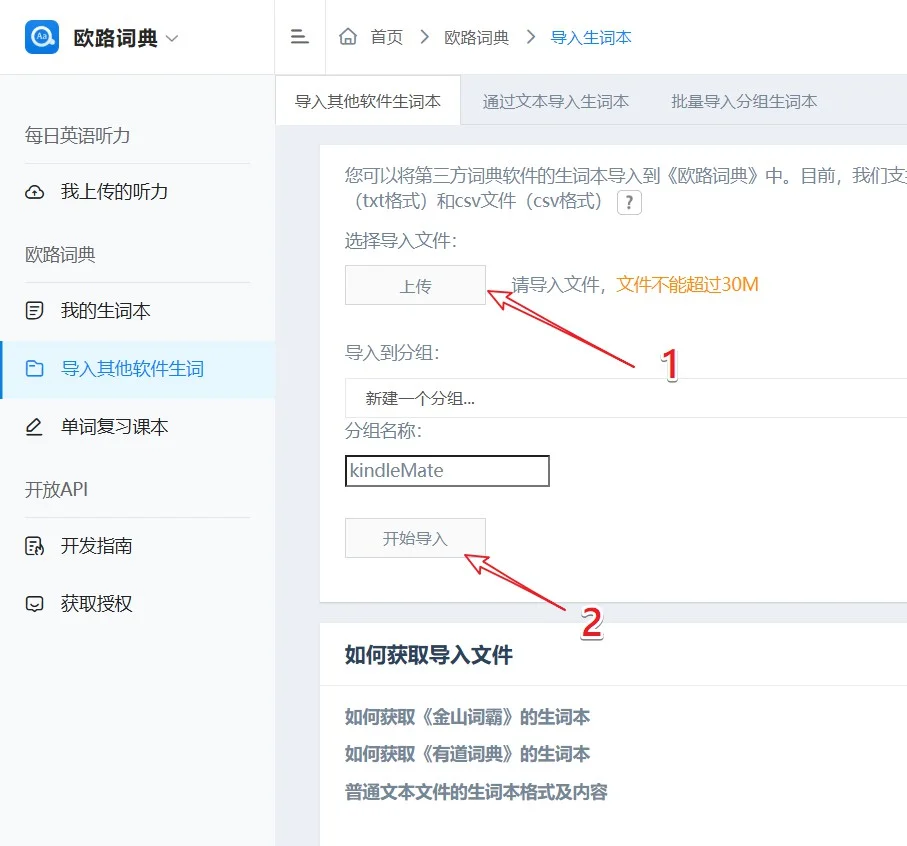This screenshot has width=907, height=846.
Task: Switch to 批量导入分组生词本 tab
Action: point(744,101)
